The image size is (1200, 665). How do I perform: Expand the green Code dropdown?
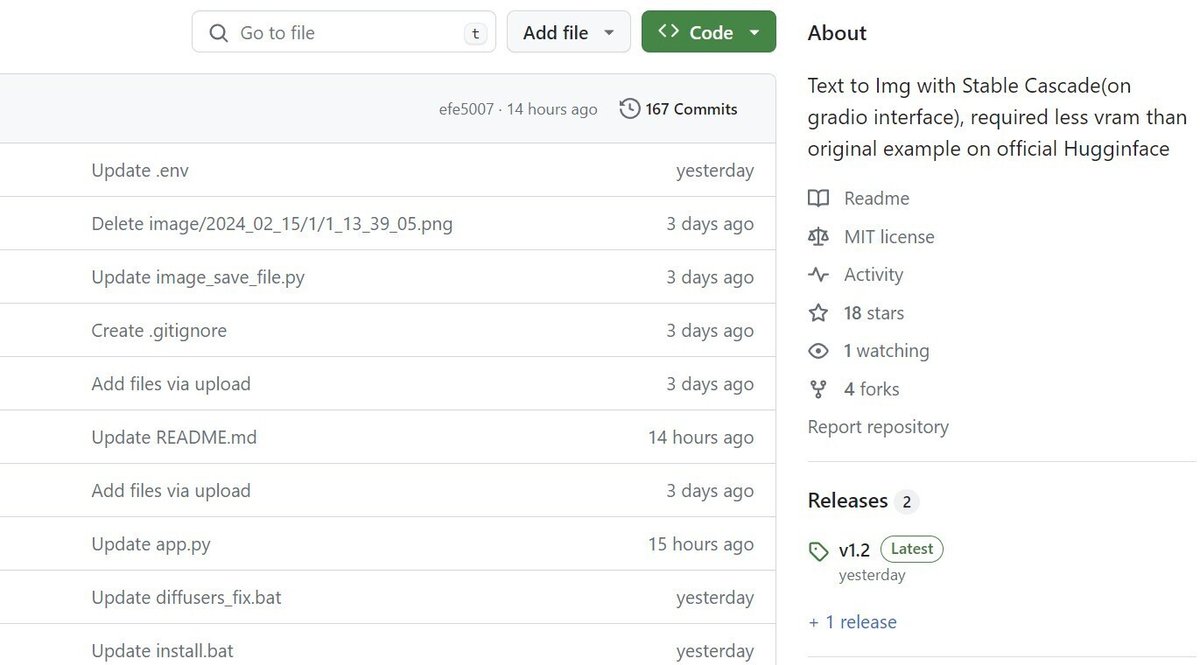(x=709, y=32)
